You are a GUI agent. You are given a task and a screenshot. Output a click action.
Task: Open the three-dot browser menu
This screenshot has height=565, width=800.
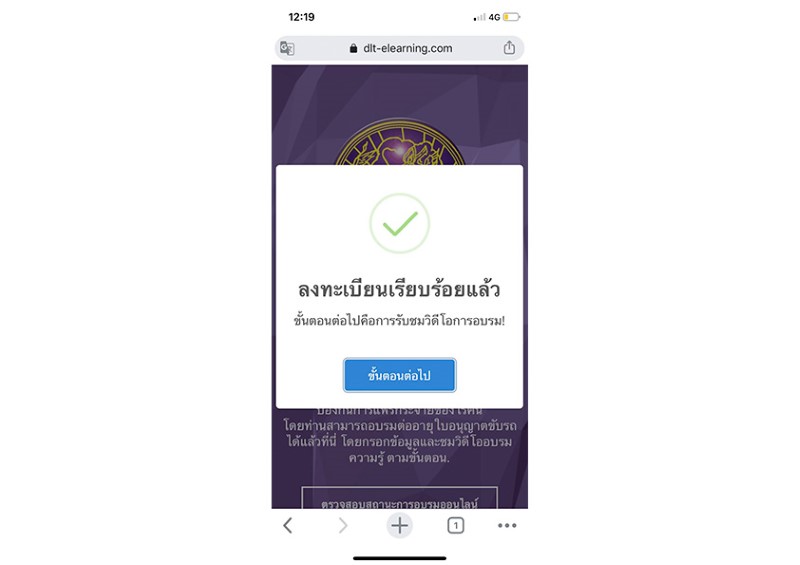pos(507,525)
